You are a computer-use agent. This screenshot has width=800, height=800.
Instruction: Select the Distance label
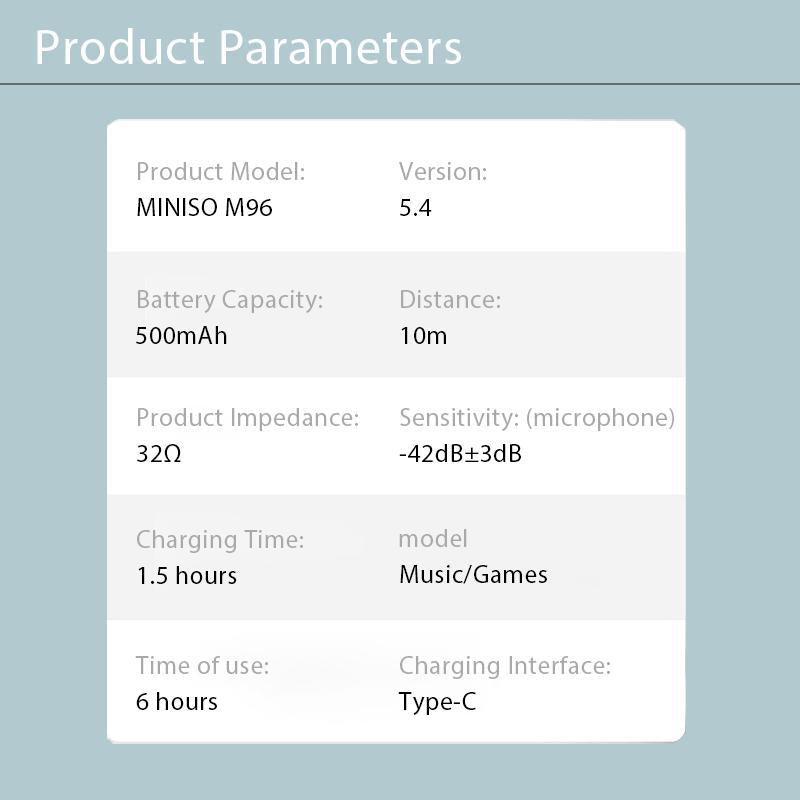(x=450, y=299)
